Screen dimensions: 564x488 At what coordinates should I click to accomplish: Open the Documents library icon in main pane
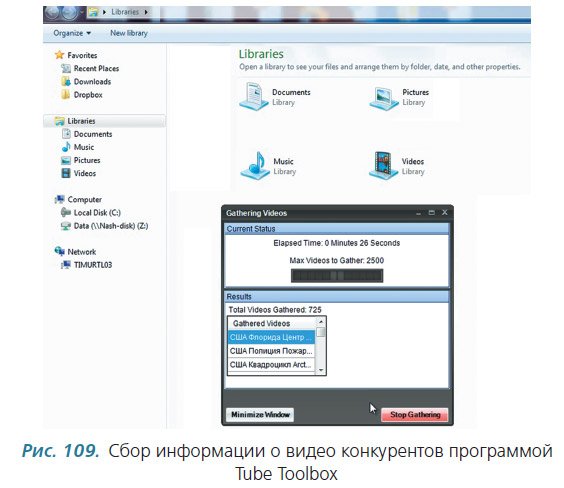254,96
